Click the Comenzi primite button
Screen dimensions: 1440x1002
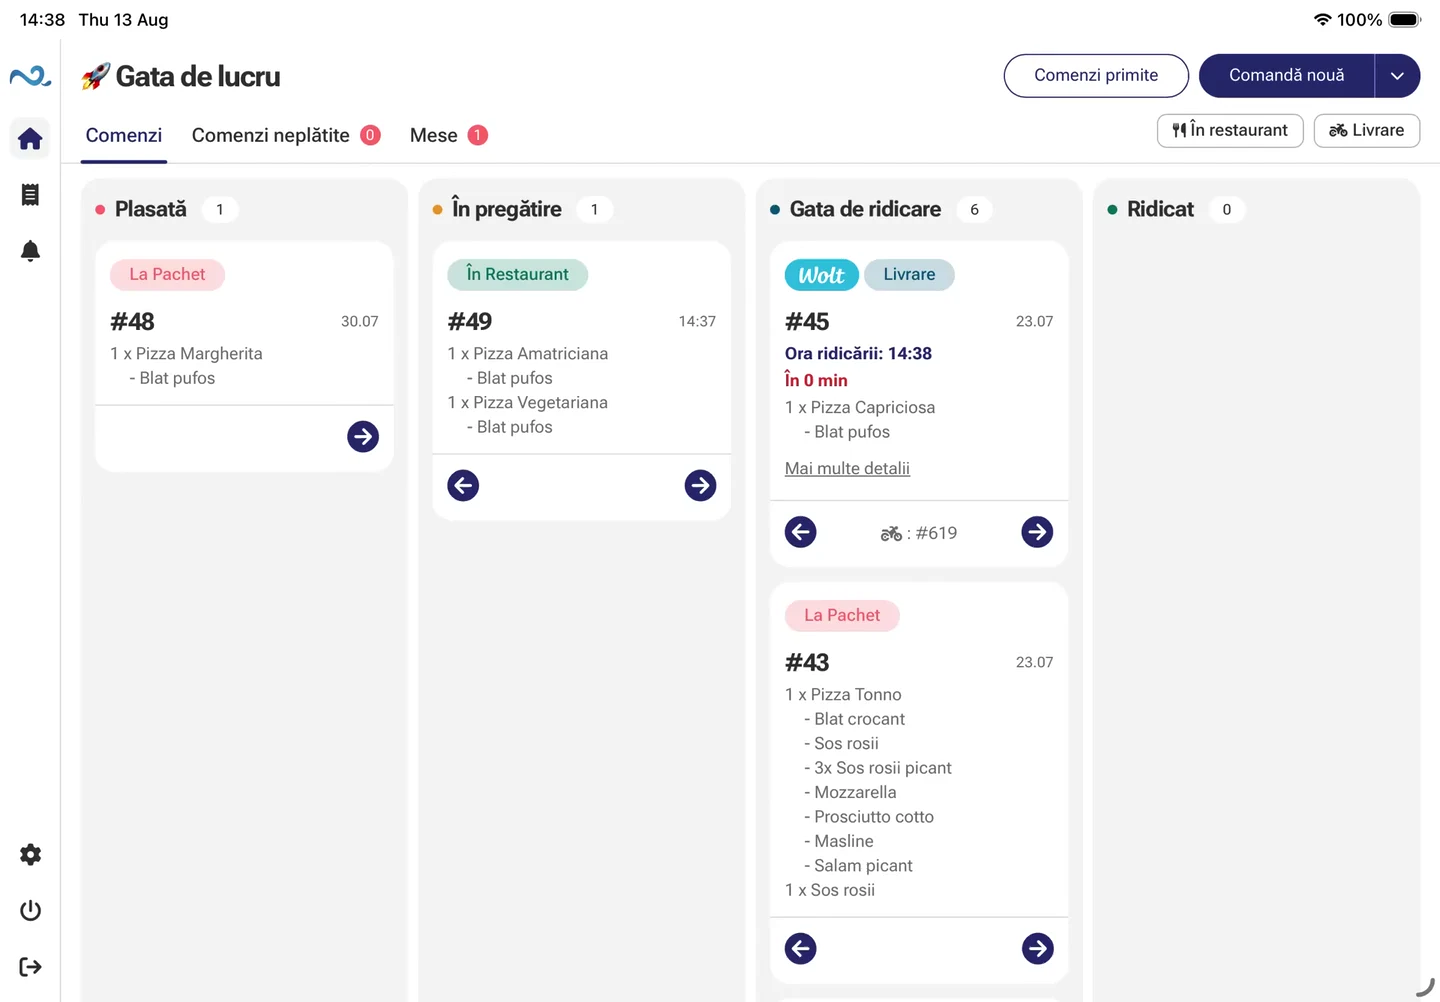click(1096, 76)
